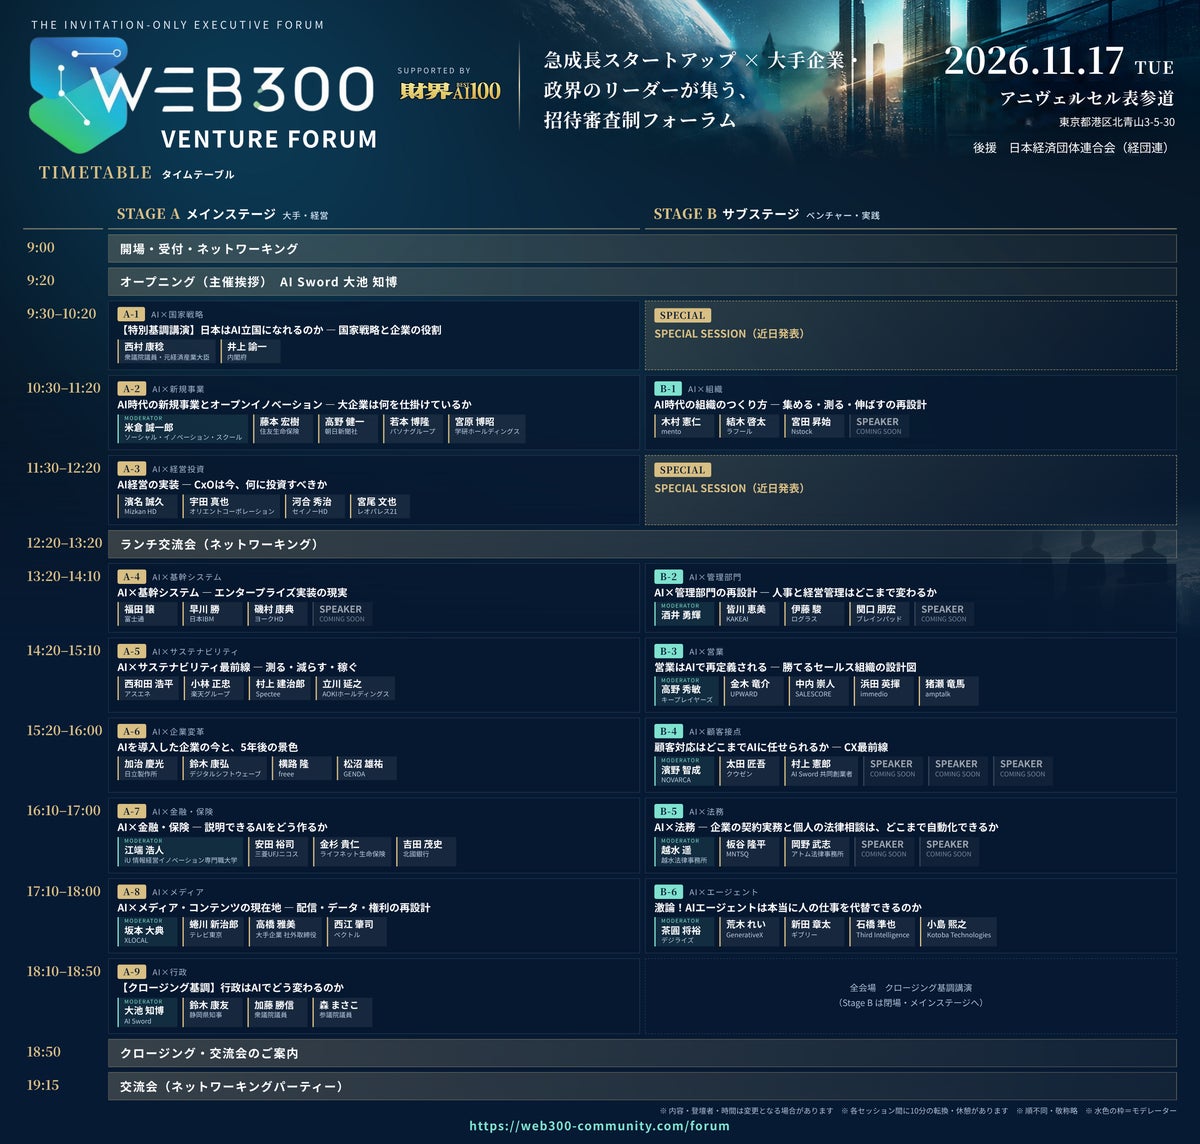
Task: Click the オープニング（主催挨拶） row
Action: [x=642, y=282]
